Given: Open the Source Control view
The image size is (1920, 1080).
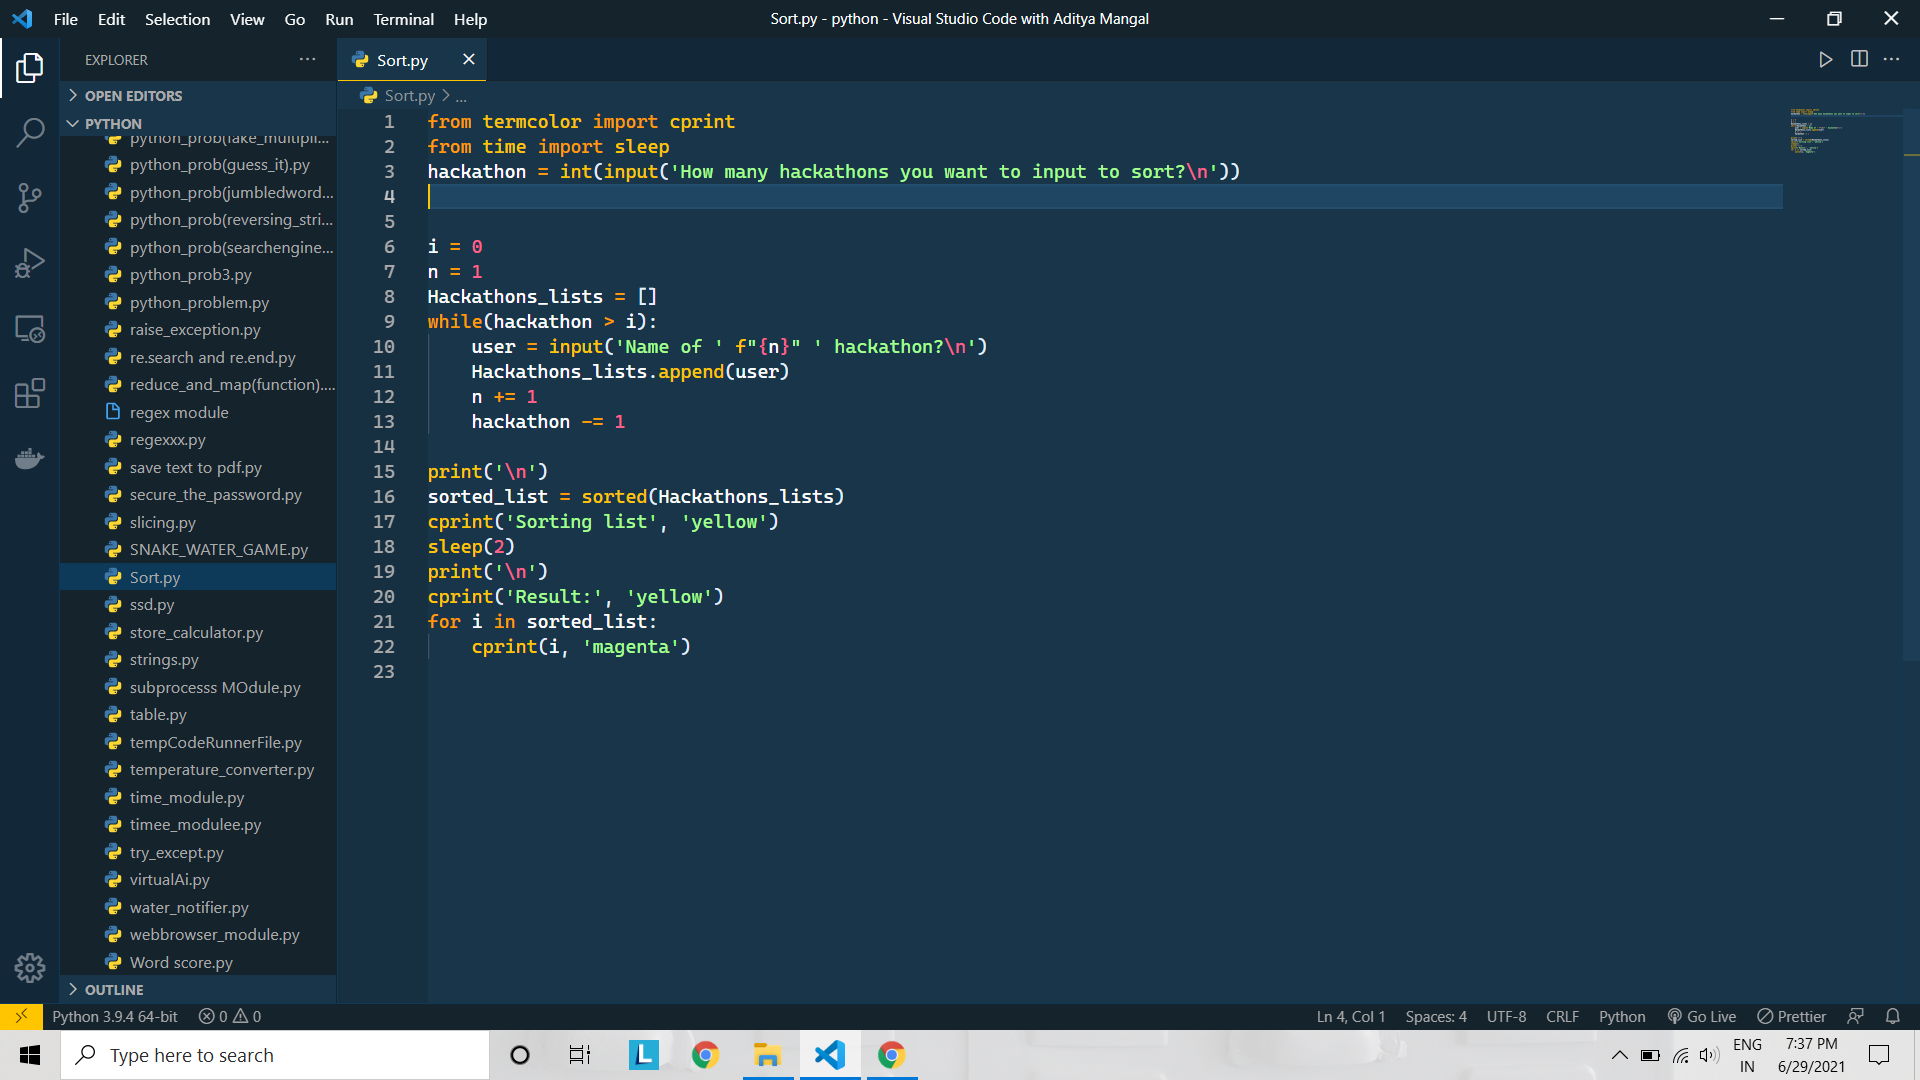Looking at the screenshot, I should [30, 197].
